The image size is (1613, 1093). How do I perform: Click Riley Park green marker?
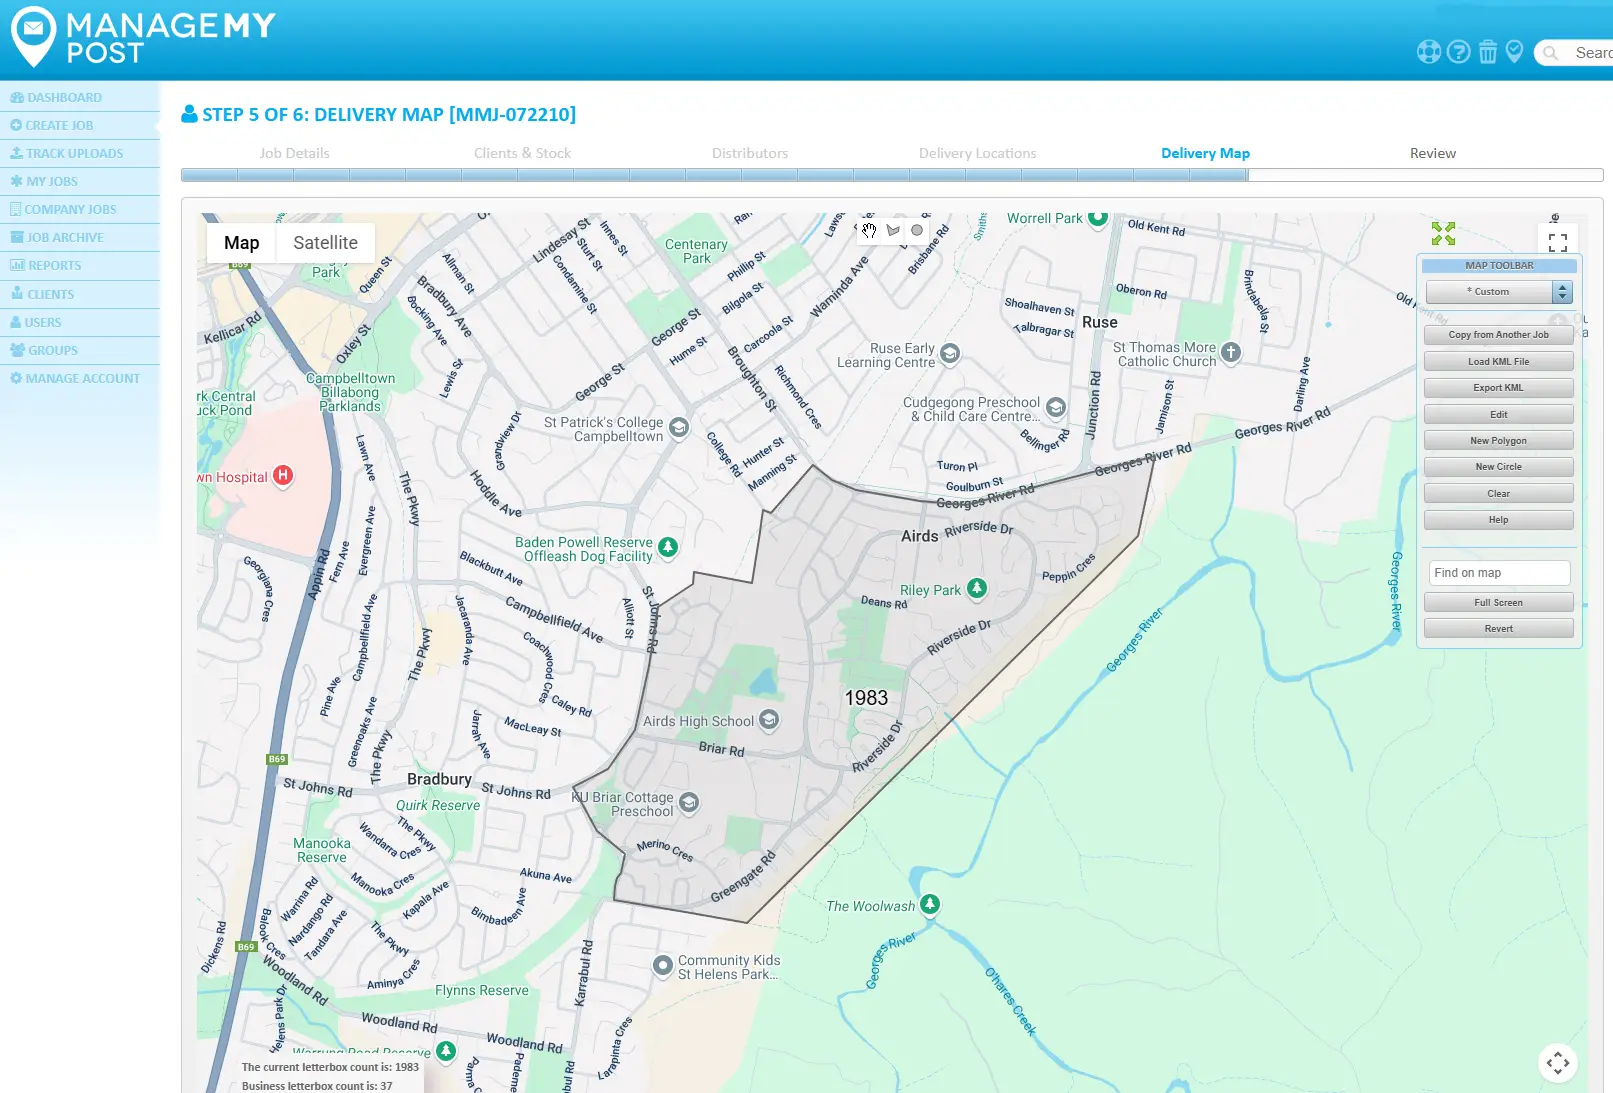[x=977, y=589]
